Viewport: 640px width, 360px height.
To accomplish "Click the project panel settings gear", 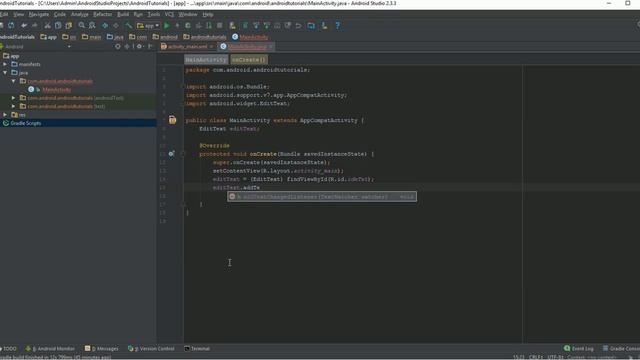I will (139, 47).
